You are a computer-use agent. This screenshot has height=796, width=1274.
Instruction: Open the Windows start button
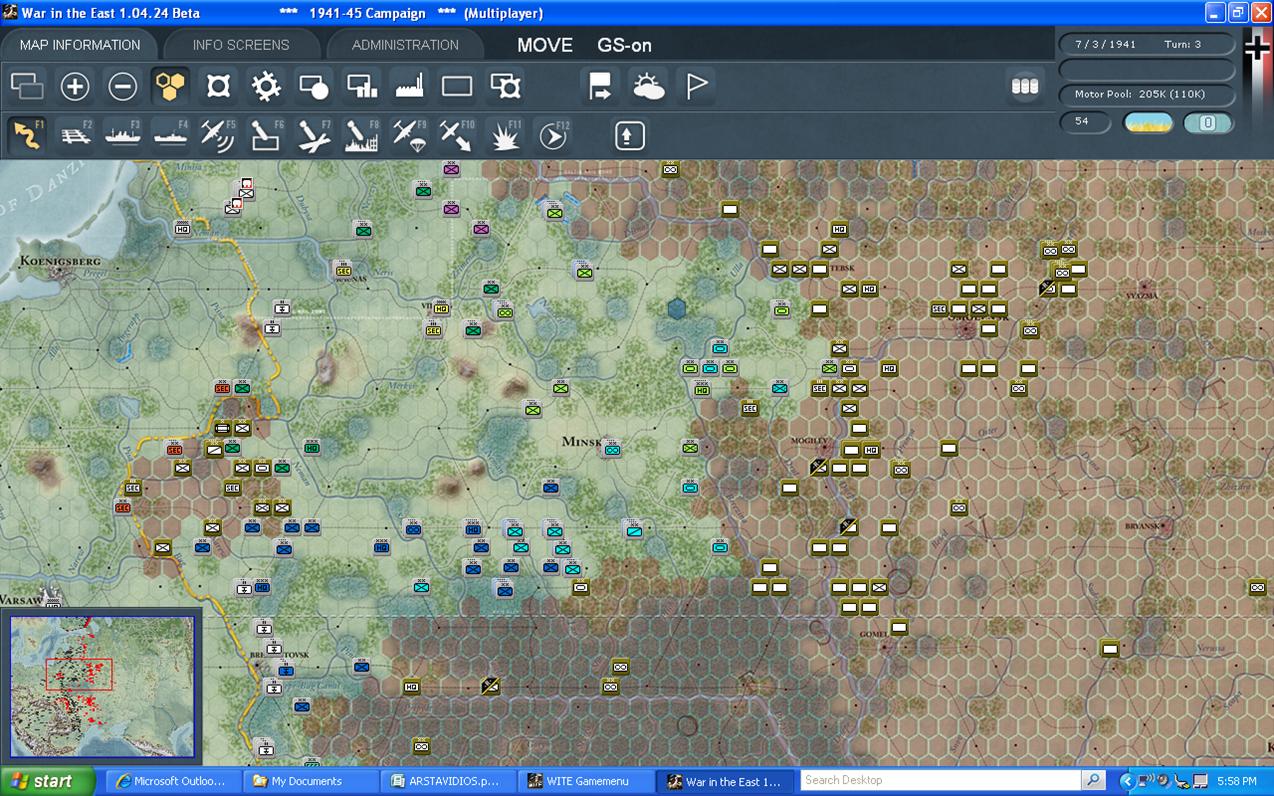47,781
